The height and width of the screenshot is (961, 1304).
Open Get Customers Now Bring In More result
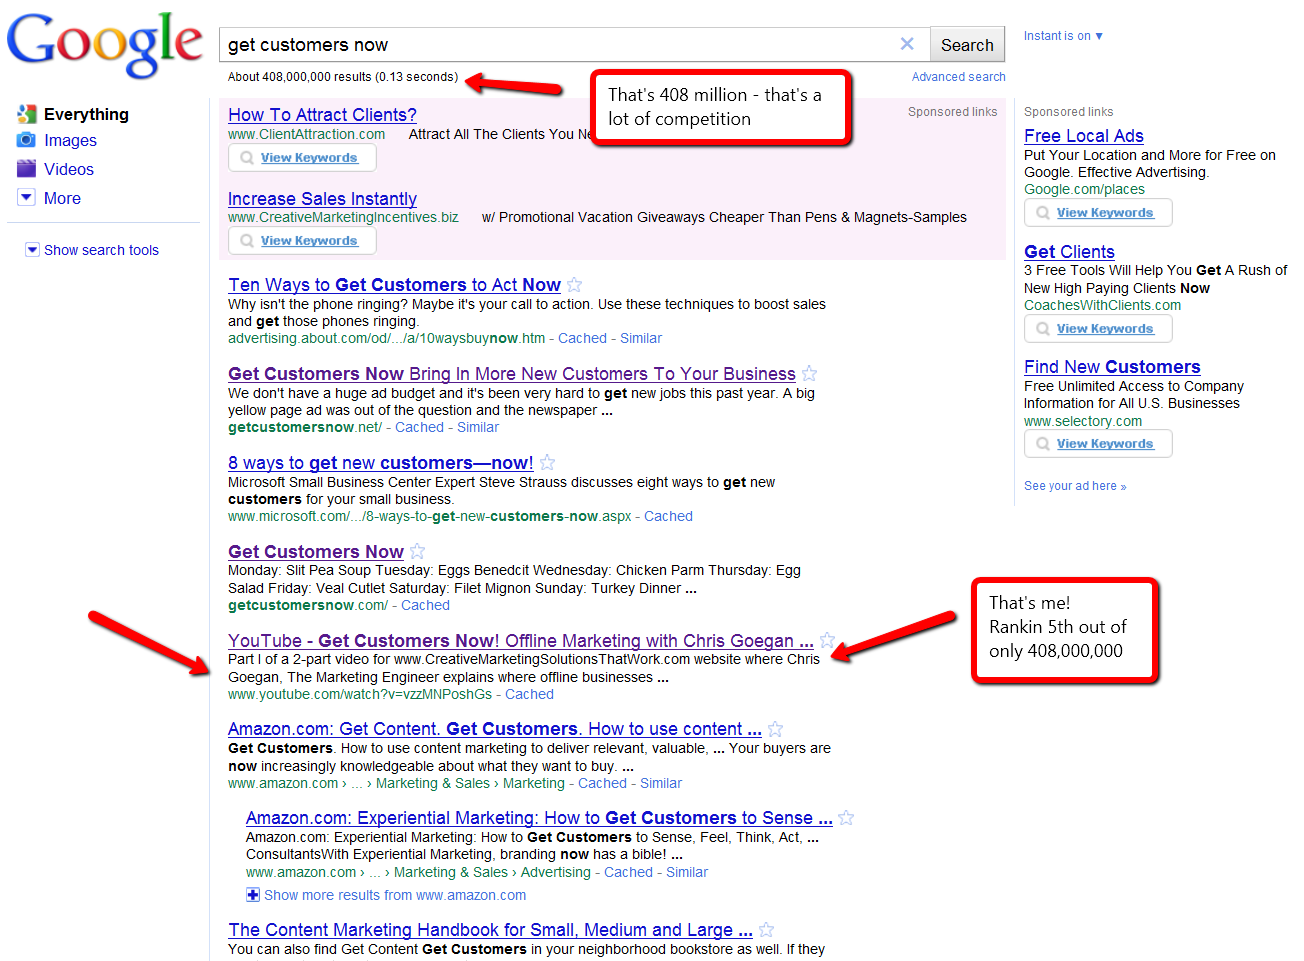[512, 374]
